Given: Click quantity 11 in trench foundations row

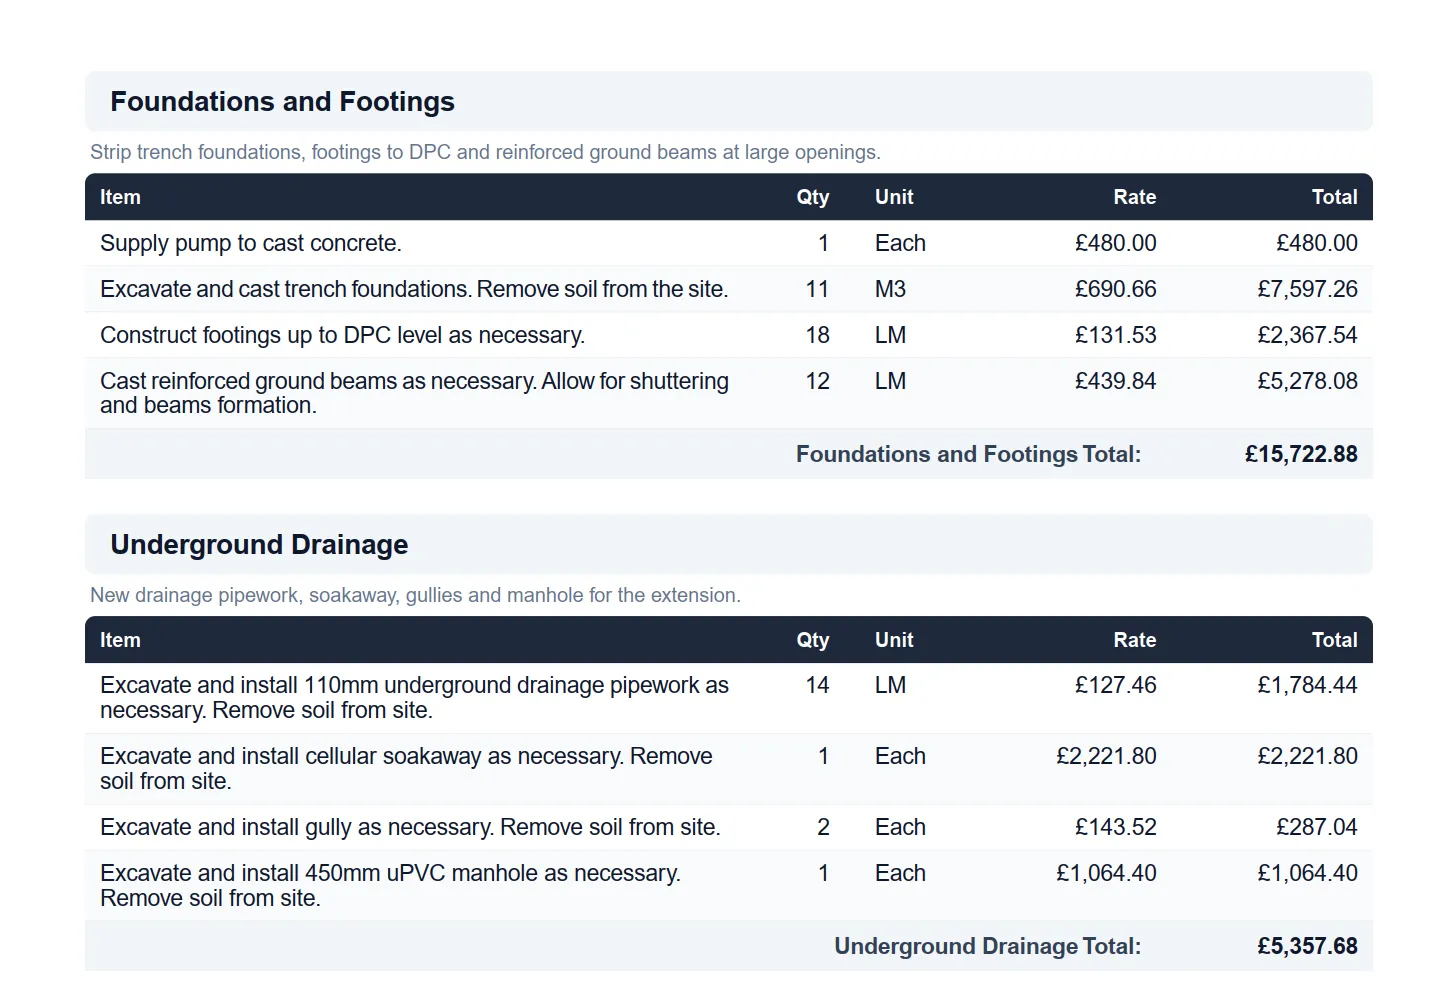Looking at the screenshot, I should click(817, 289).
